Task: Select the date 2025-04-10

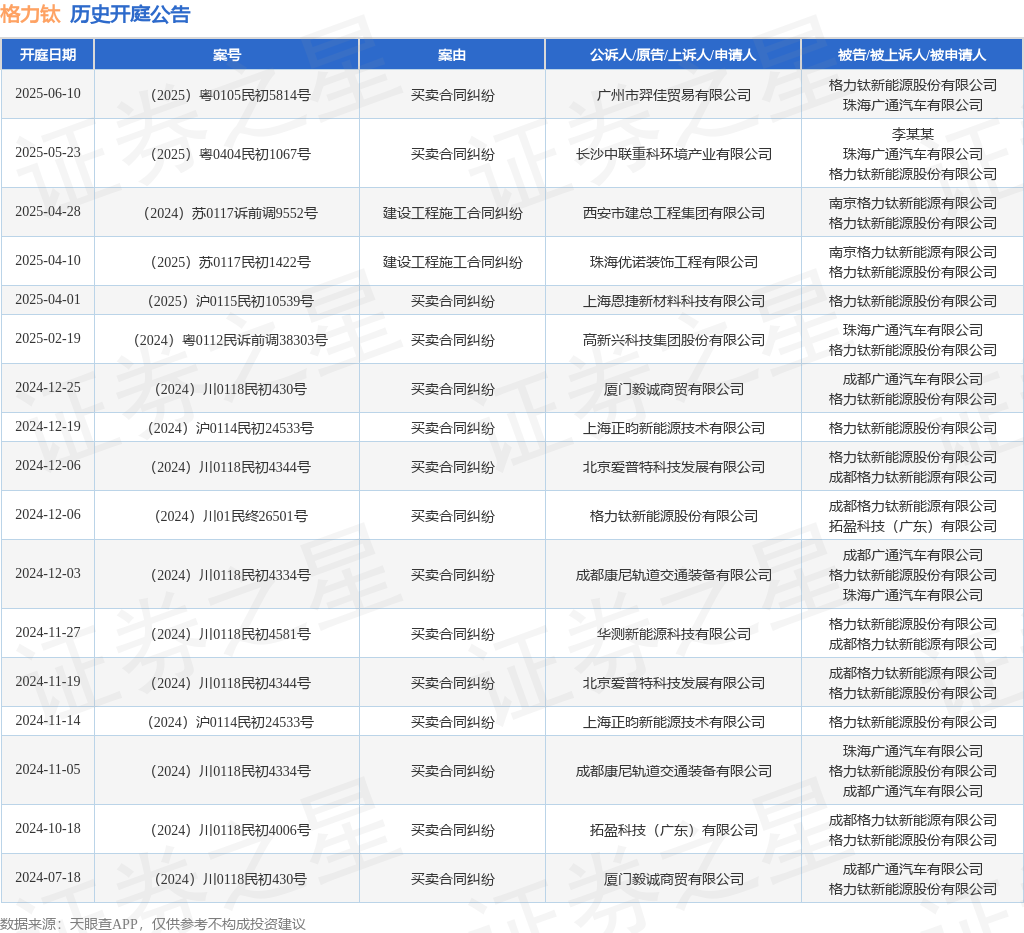Action: click(x=48, y=261)
